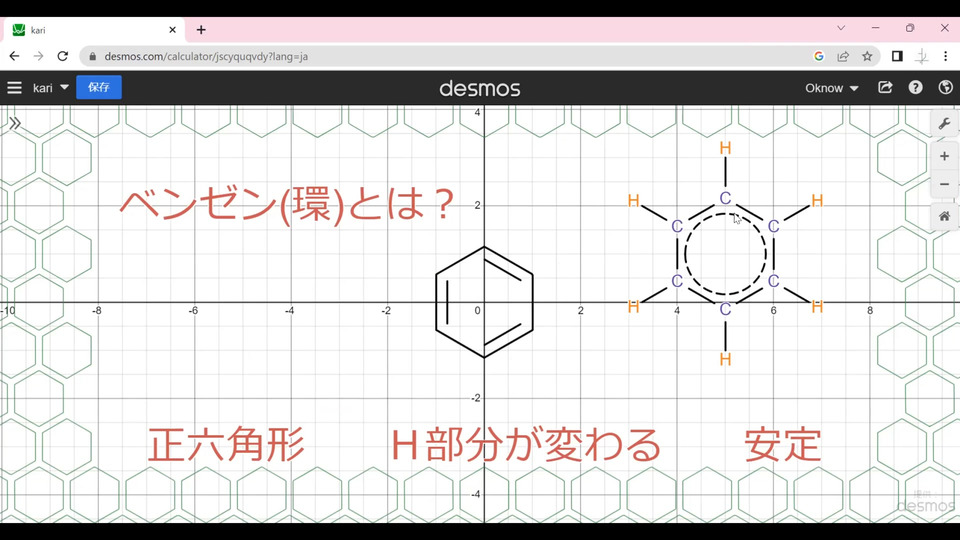Open the language globe icon

pos(945,88)
